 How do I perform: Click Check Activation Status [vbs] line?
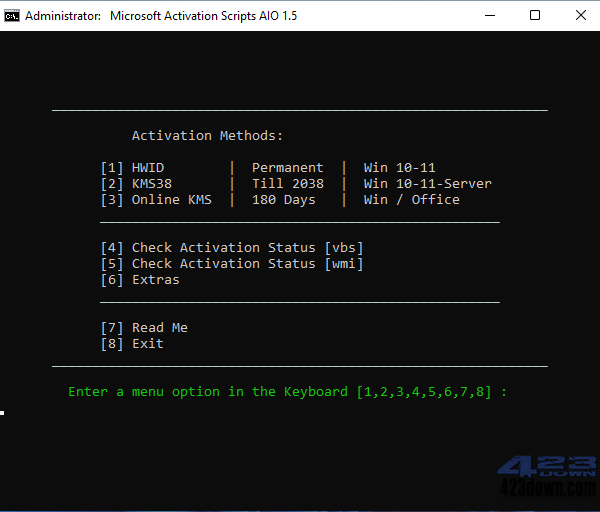[x=232, y=248]
